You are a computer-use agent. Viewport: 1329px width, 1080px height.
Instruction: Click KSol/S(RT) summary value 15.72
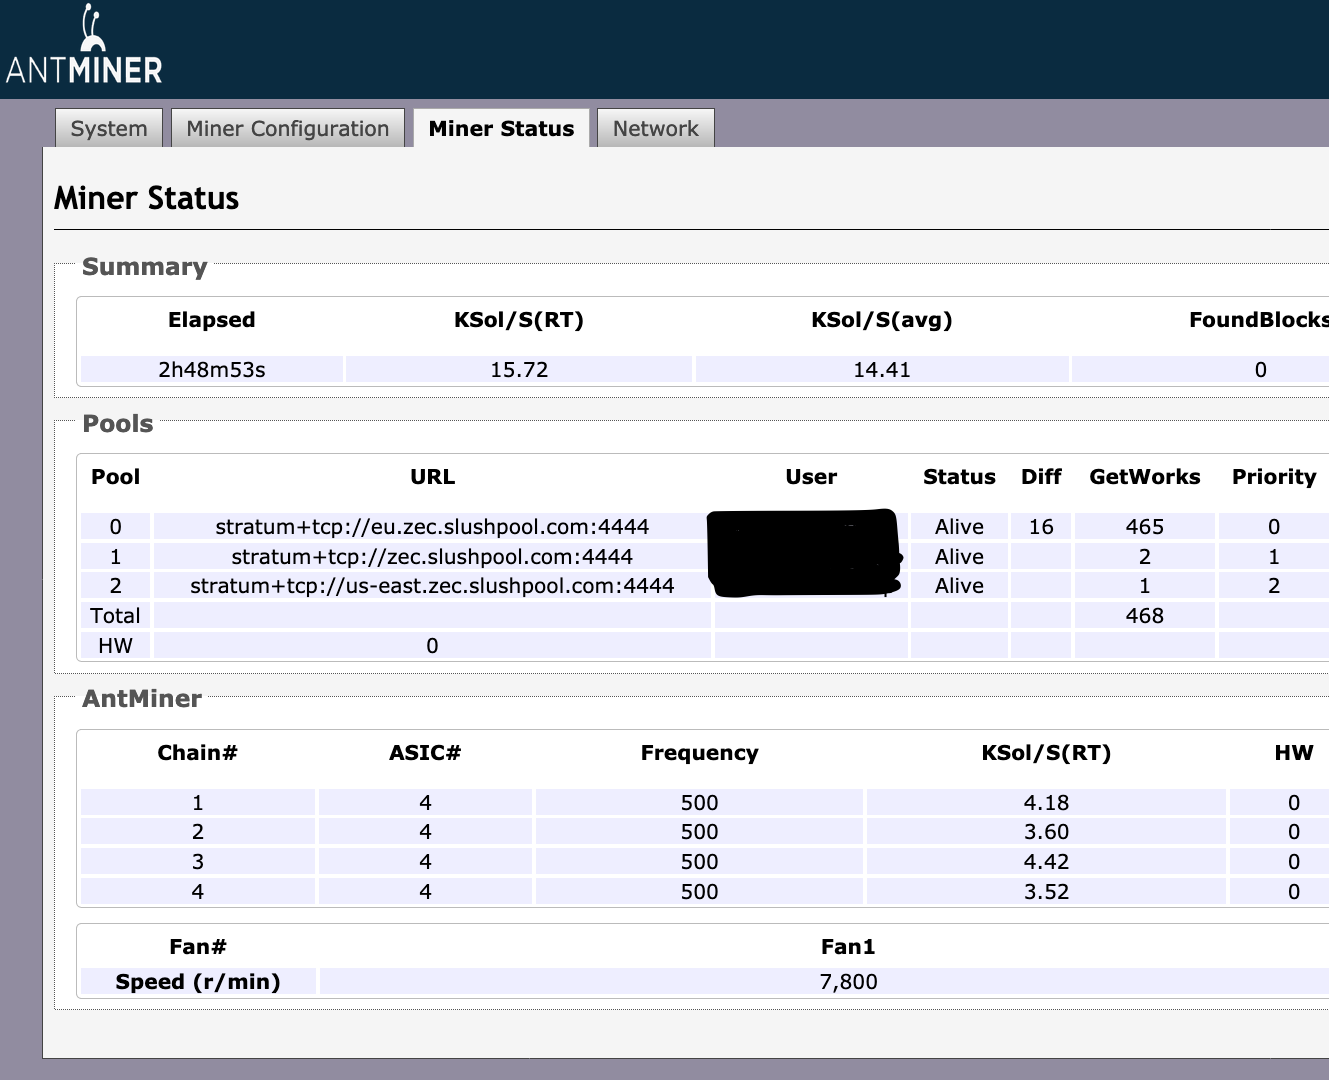(519, 369)
